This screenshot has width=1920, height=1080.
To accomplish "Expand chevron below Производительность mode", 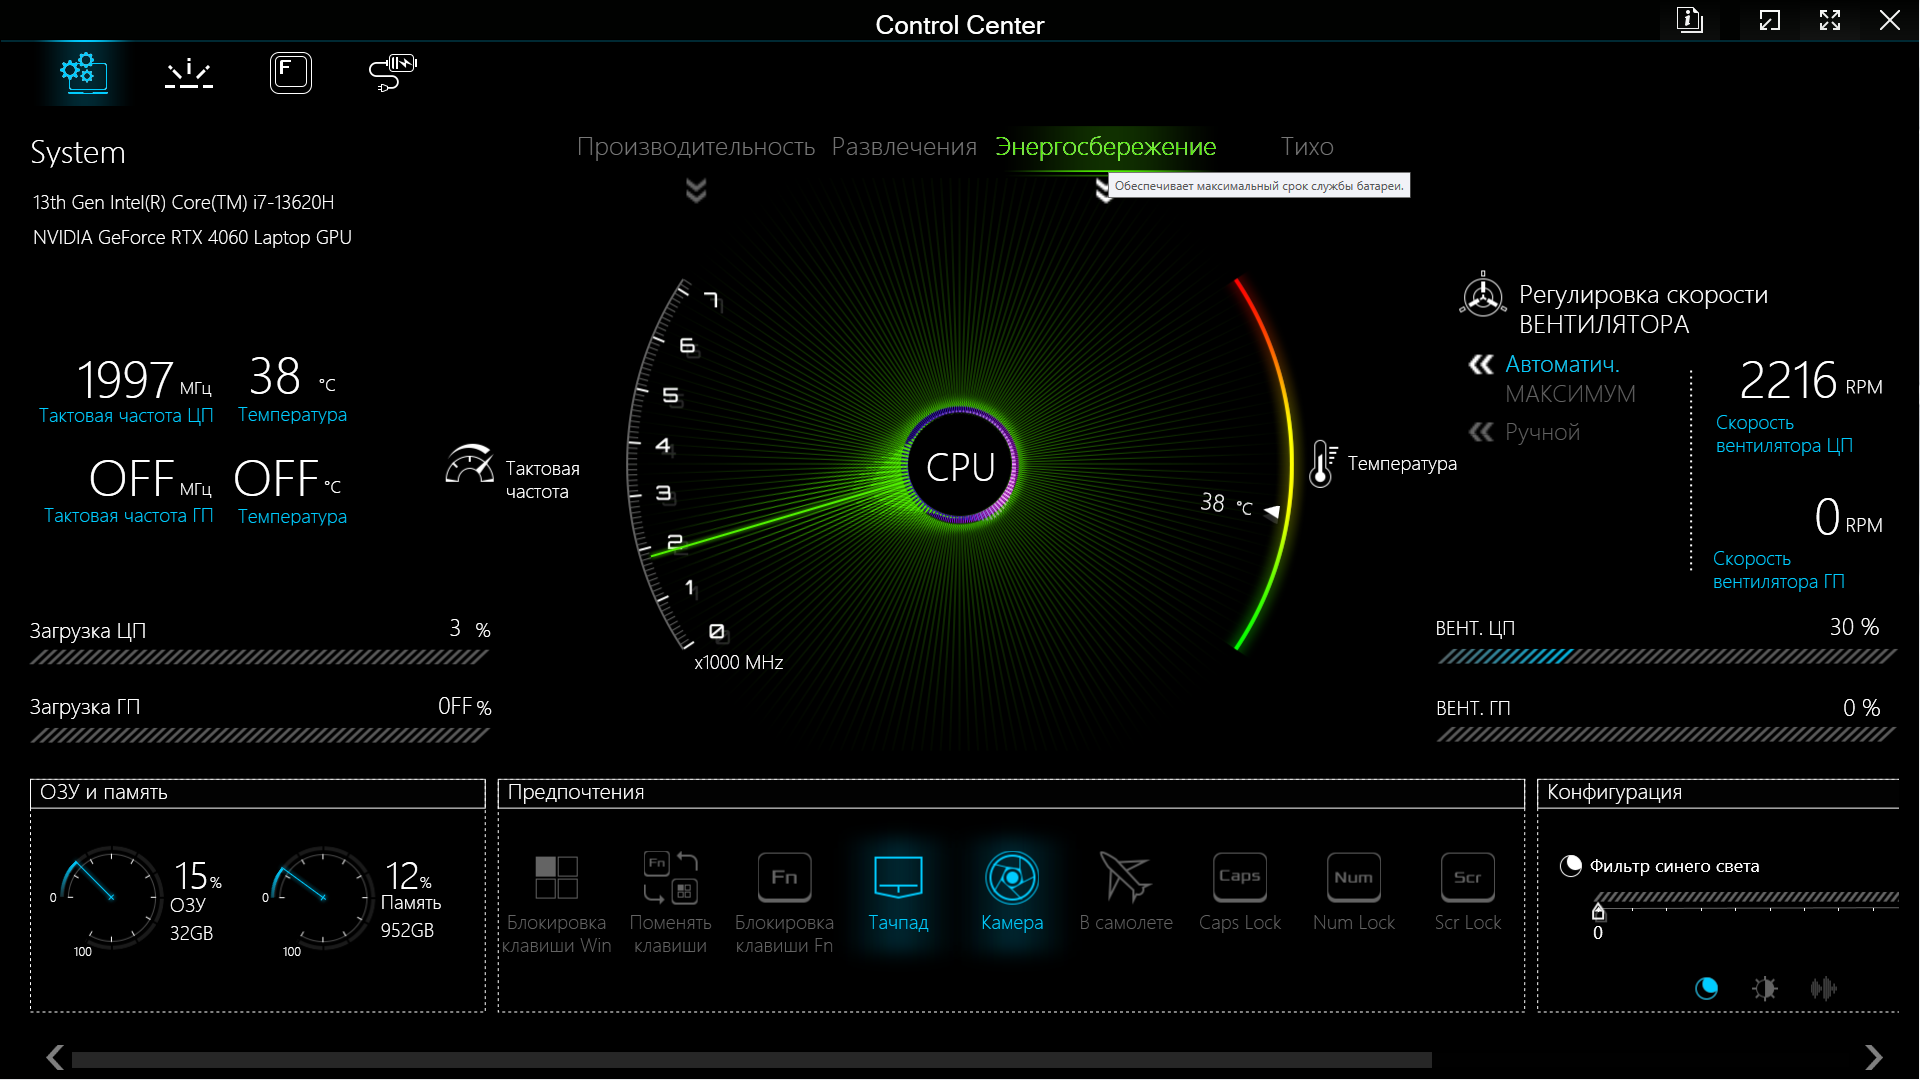I will click(x=696, y=190).
